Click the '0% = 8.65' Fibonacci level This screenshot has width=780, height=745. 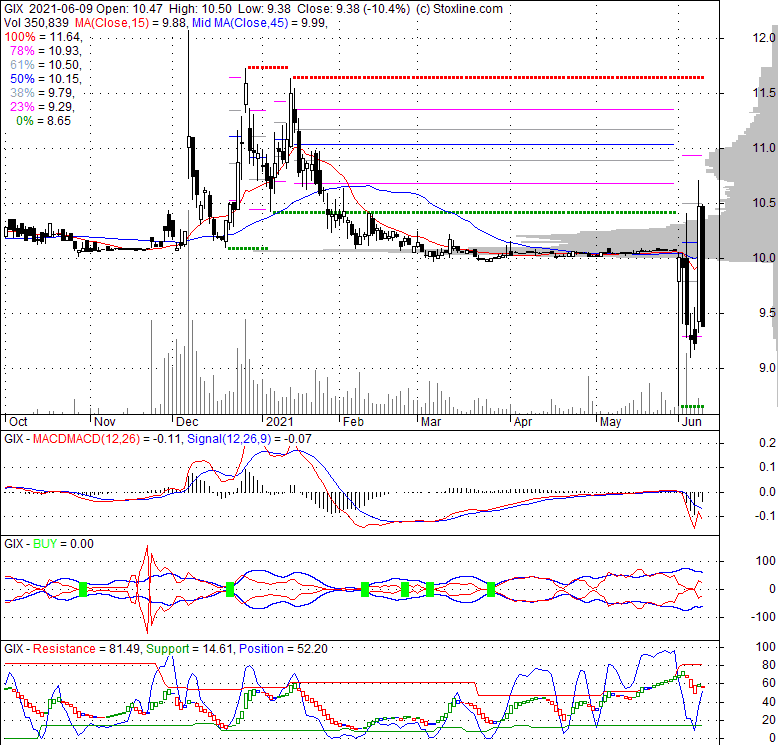(43, 121)
